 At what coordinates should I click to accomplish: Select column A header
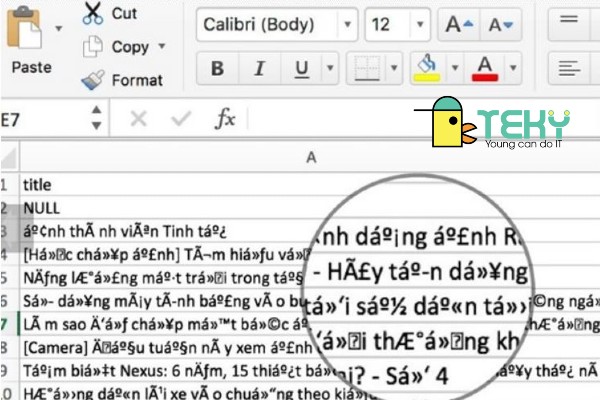311,157
